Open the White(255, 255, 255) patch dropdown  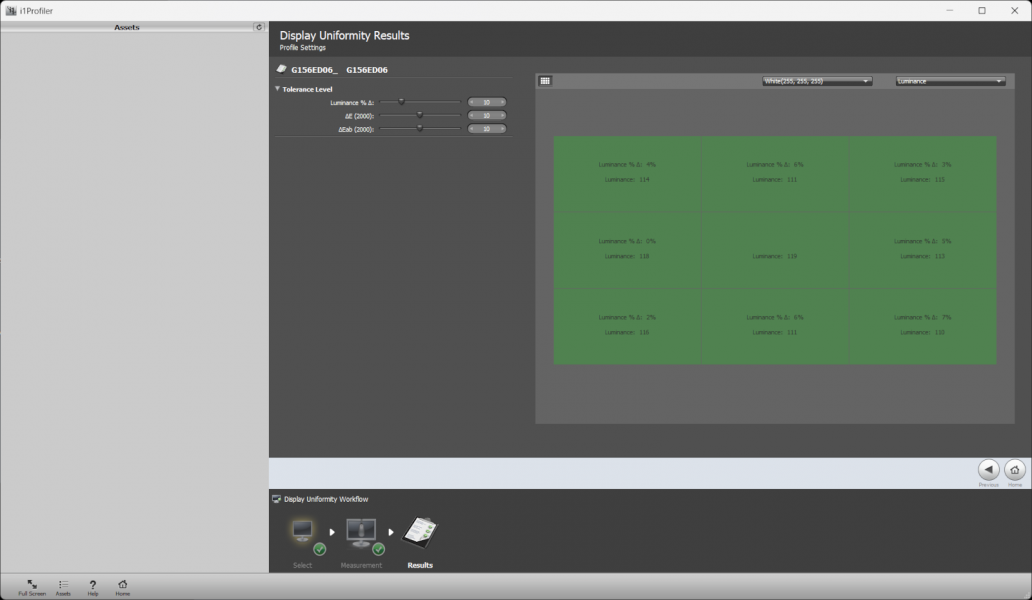(817, 81)
